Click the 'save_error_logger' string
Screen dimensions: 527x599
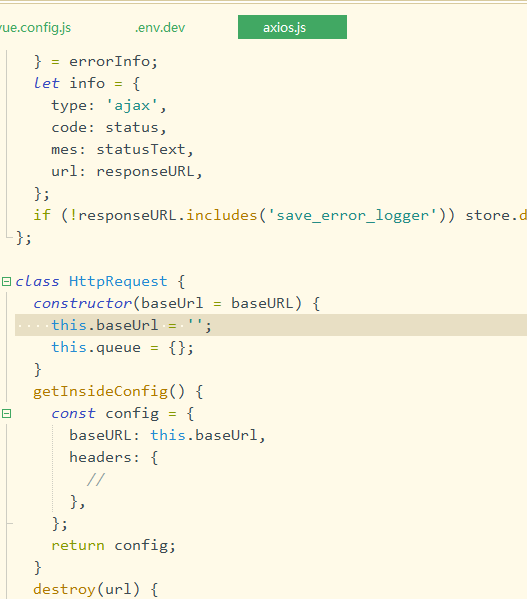pyautogui.click(x=352, y=215)
